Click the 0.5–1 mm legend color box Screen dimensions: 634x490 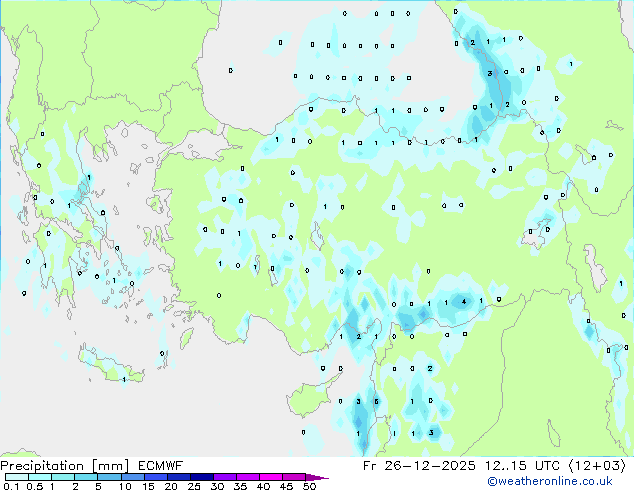(x=40, y=477)
